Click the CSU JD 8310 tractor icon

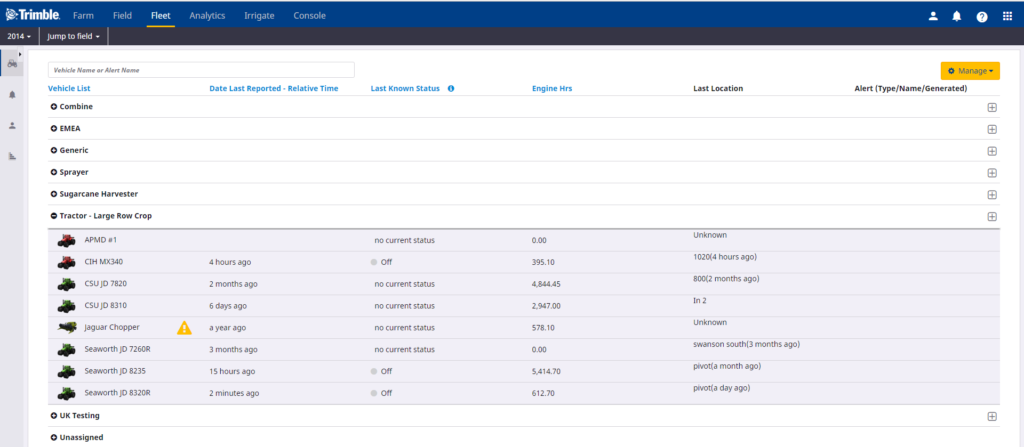(66, 306)
